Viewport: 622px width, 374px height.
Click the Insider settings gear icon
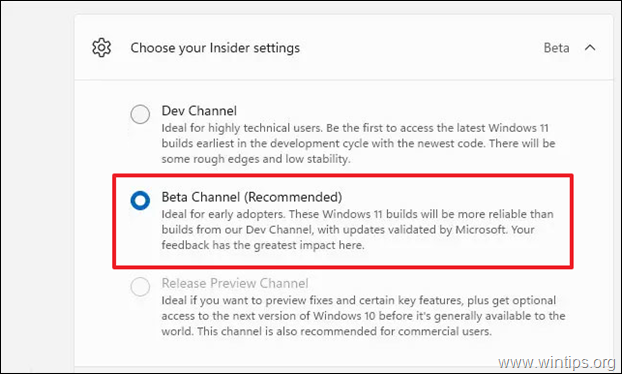tap(102, 48)
